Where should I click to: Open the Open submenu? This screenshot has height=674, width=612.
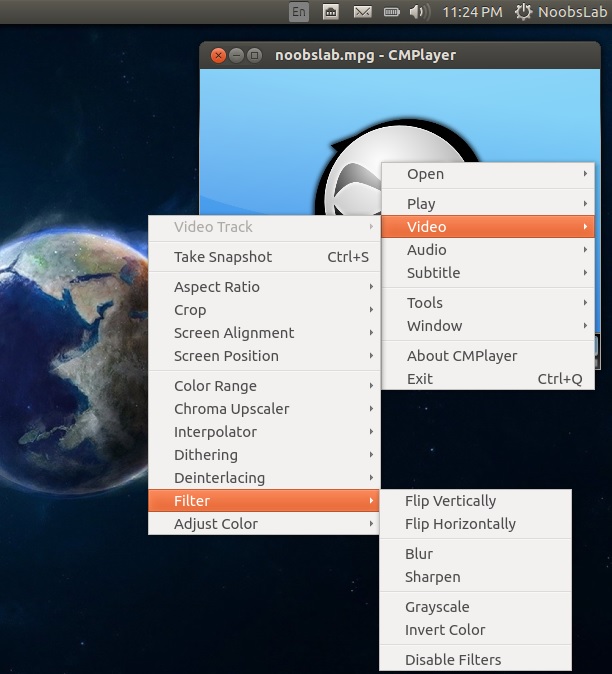coord(488,174)
